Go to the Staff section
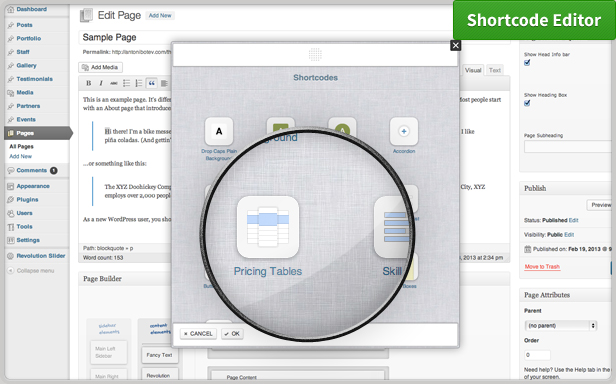Image resolution: width=616 pixels, height=384 pixels. click(x=23, y=51)
